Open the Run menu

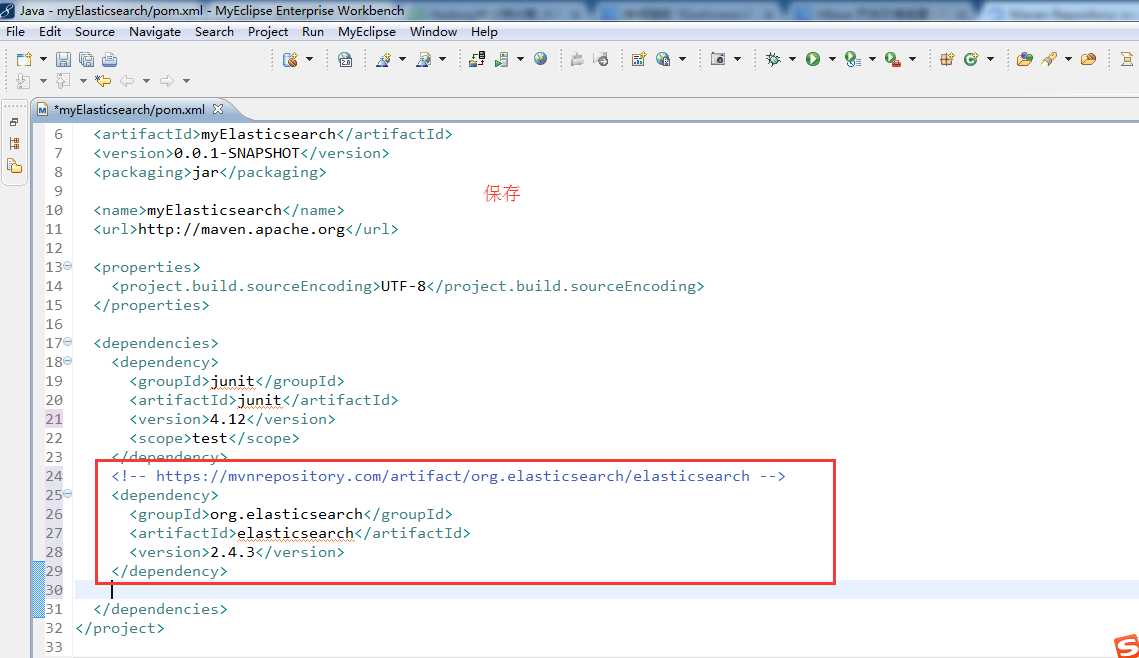313,32
